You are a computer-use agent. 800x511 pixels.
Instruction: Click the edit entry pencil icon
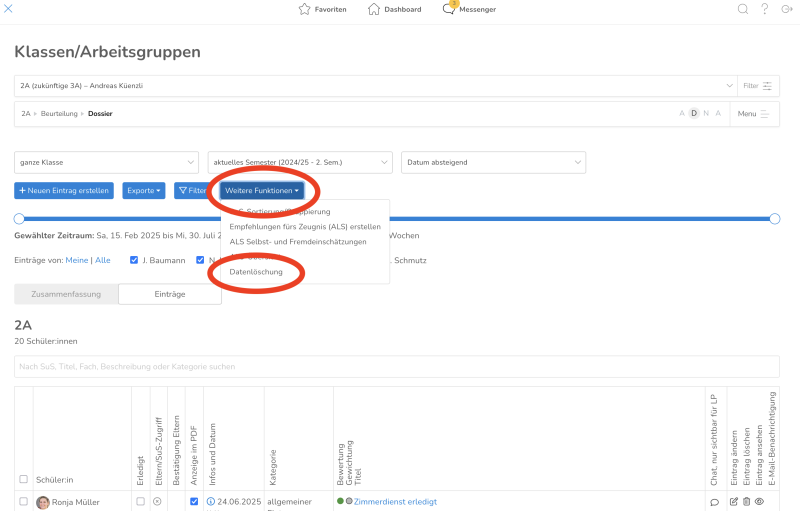[733, 502]
